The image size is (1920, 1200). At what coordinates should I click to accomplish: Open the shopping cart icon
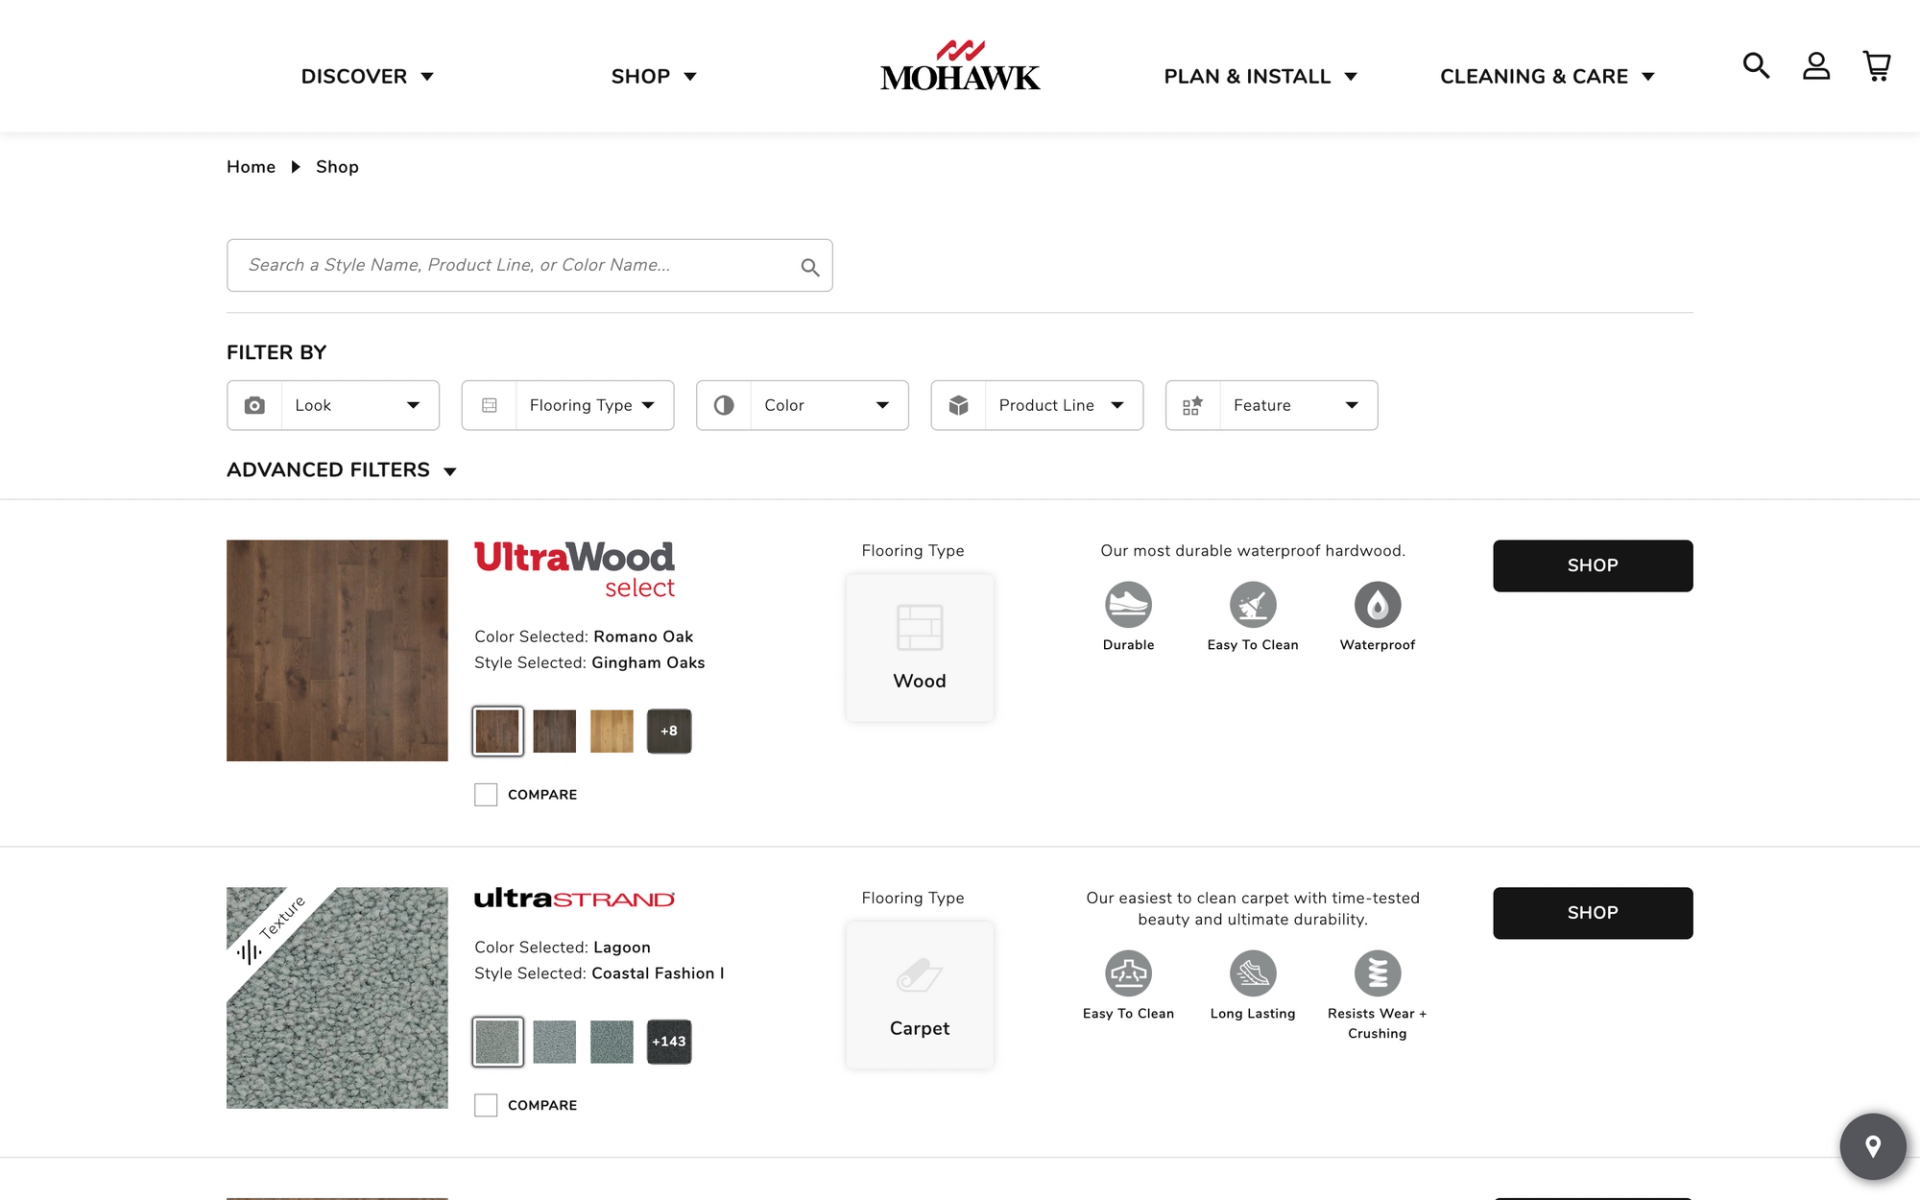pos(1877,66)
